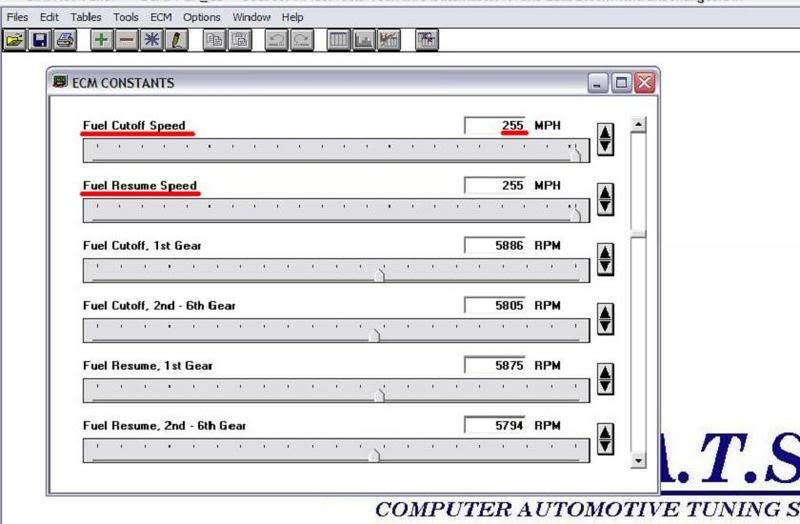This screenshot has width=800, height=524.
Task: Open the Options menu
Action: coord(201,17)
